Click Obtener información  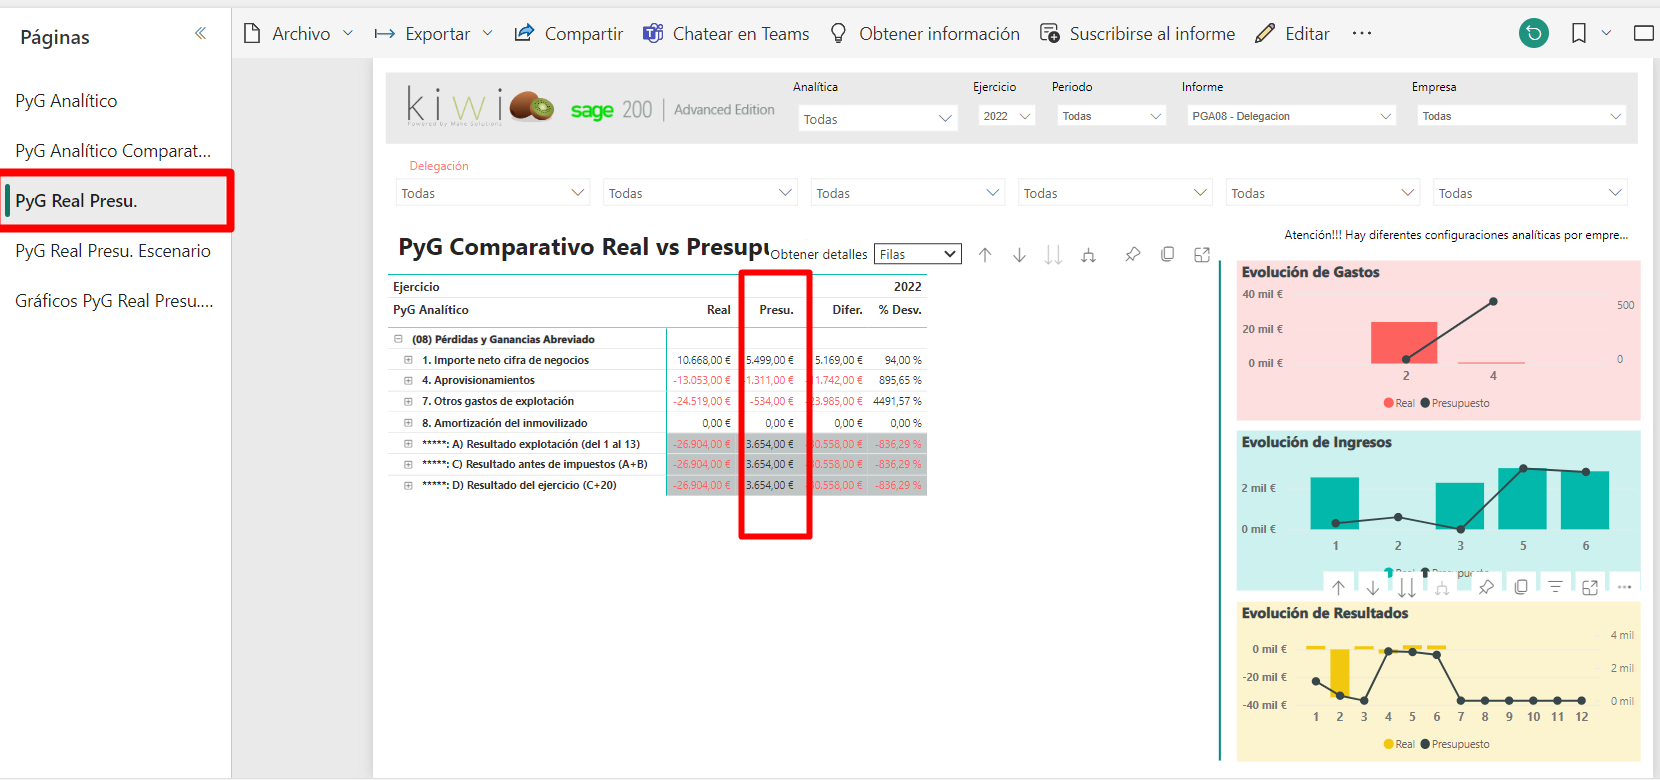click(925, 33)
